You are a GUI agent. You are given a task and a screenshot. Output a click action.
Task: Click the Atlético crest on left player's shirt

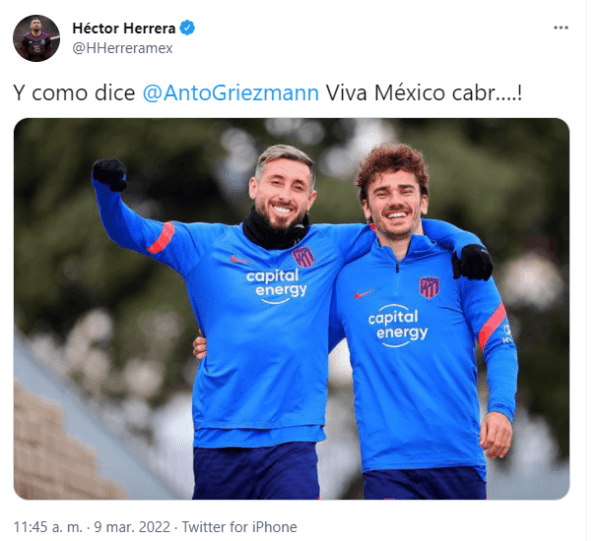click(x=303, y=256)
